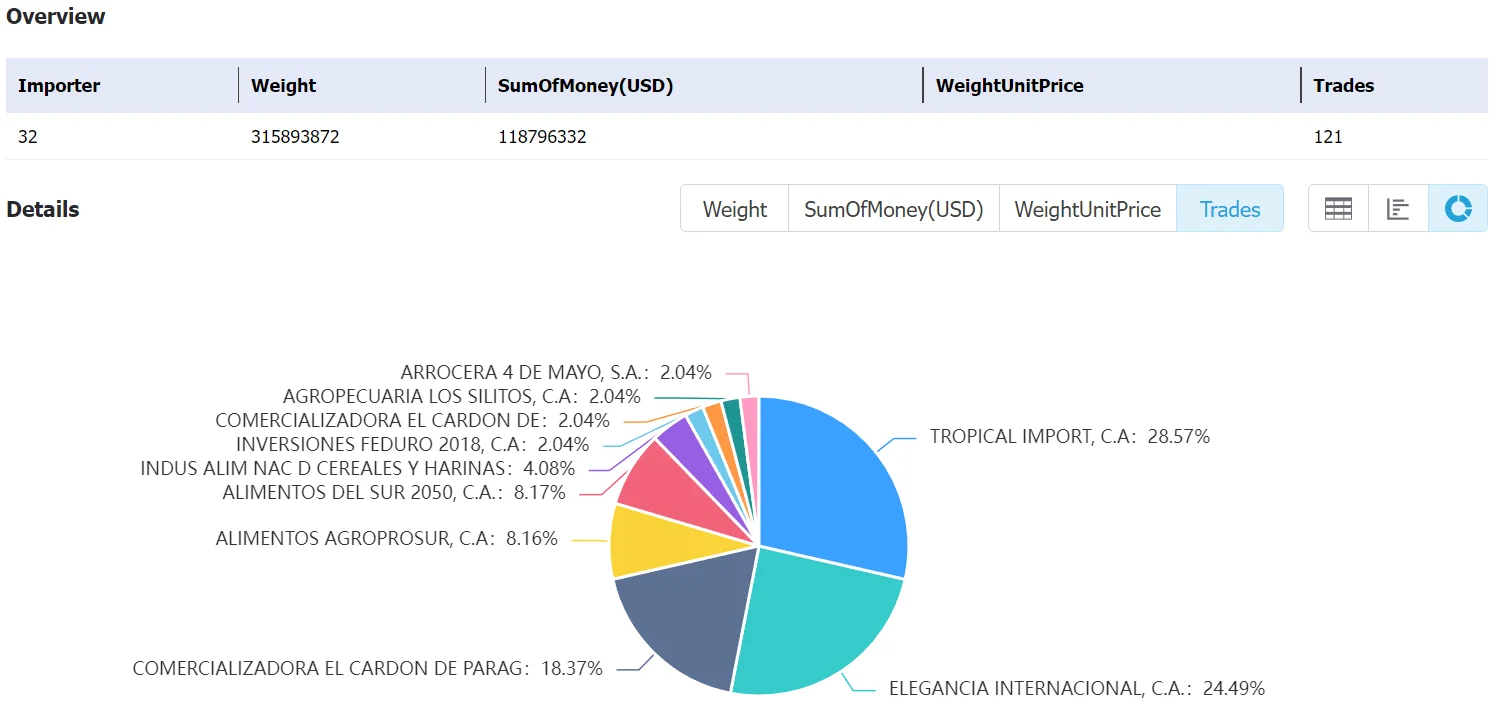1501x711 pixels.
Task: Click the Details heading
Action: pos(43,209)
